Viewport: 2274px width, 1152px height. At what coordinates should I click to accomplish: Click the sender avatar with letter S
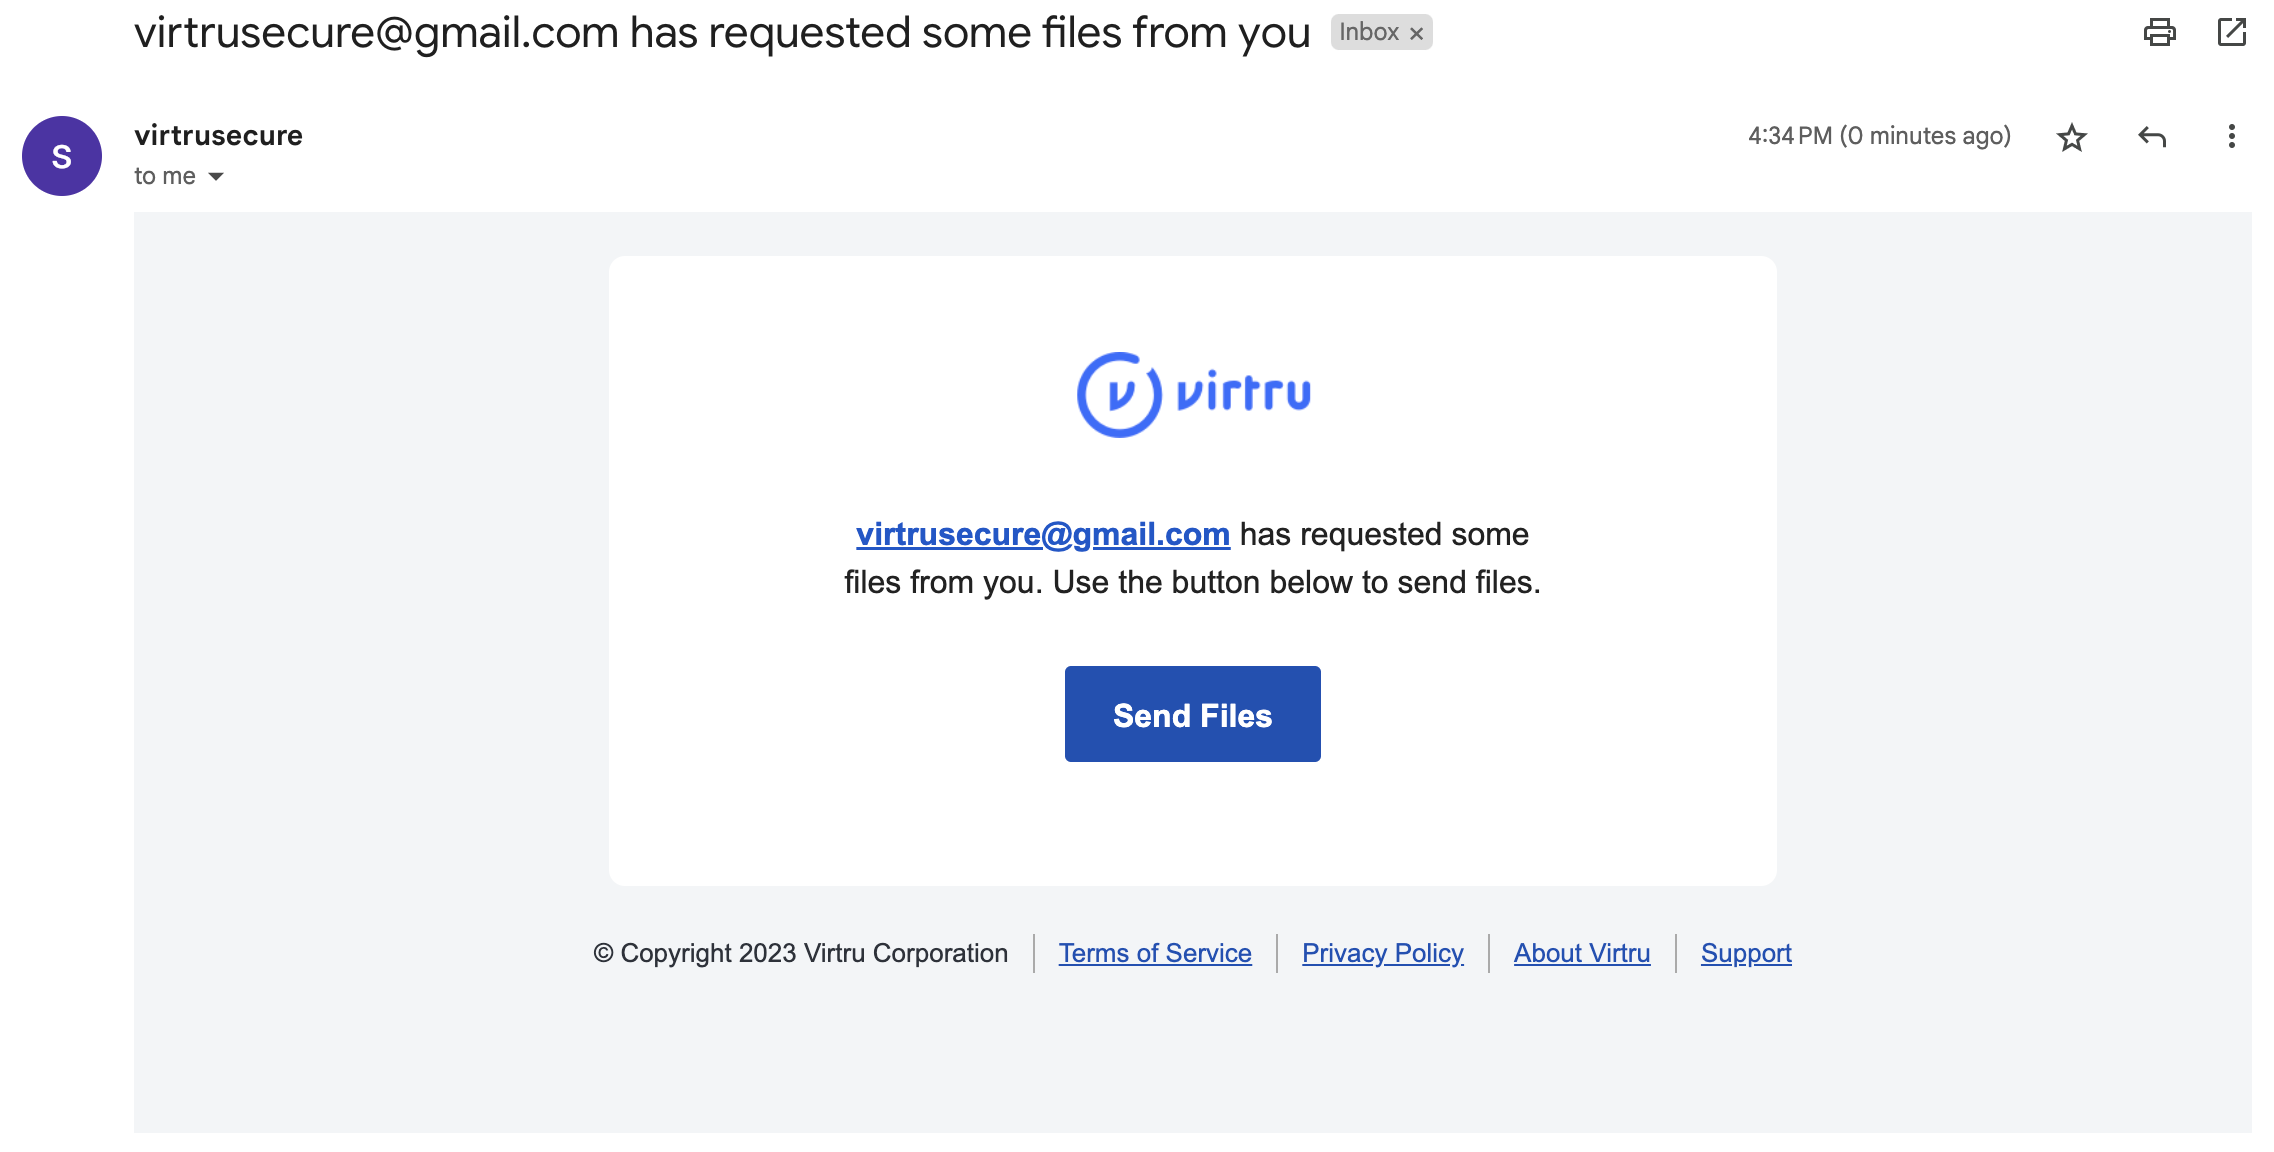[x=62, y=156]
